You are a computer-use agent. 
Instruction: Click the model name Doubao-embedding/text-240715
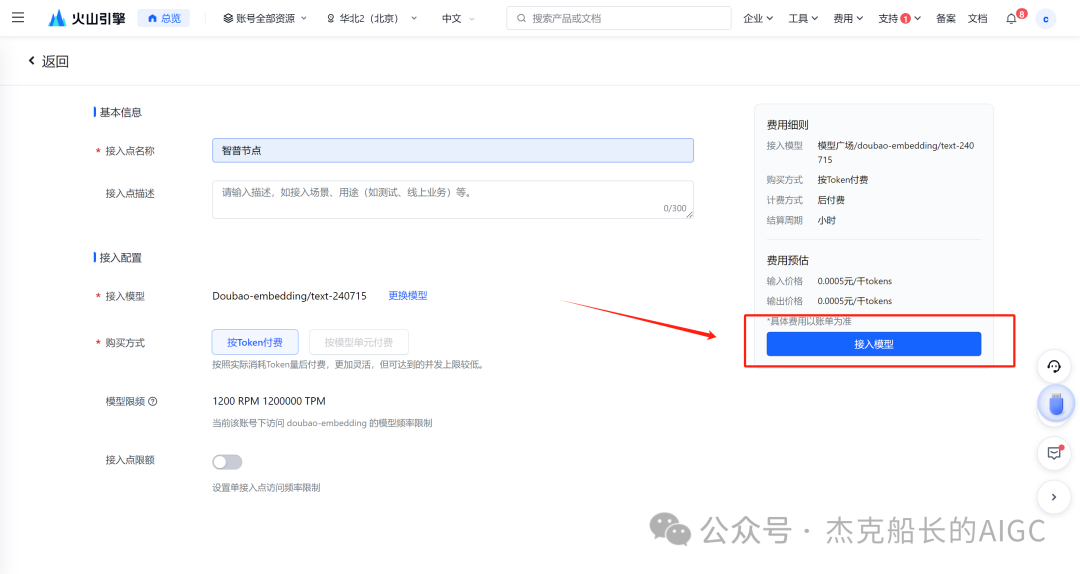pos(289,296)
